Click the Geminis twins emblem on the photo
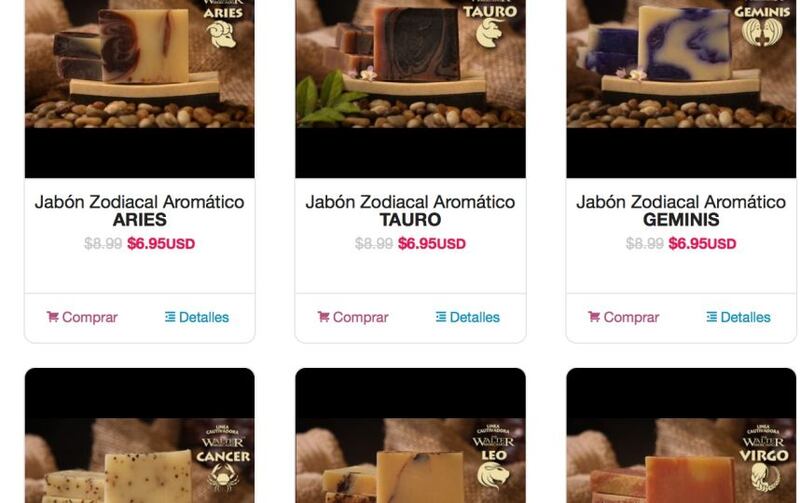800x503 pixels. point(761,33)
